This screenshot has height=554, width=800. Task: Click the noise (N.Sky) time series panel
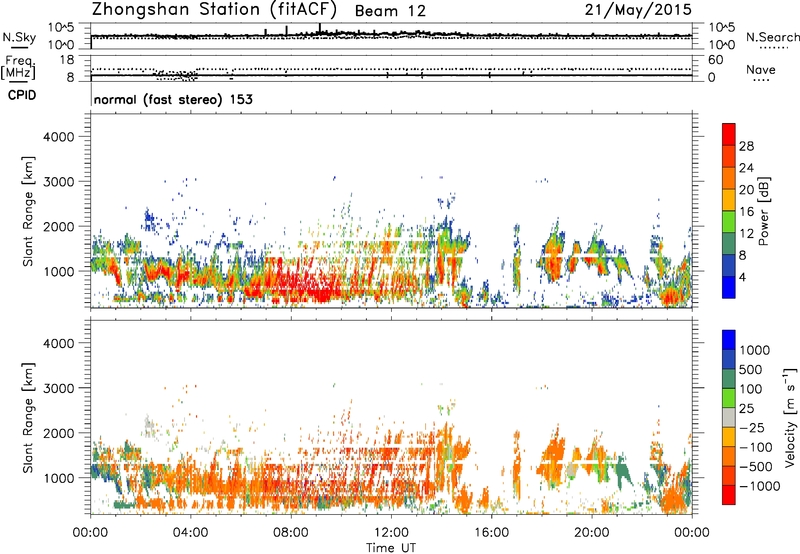pyautogui.click(x=391, y=36)
